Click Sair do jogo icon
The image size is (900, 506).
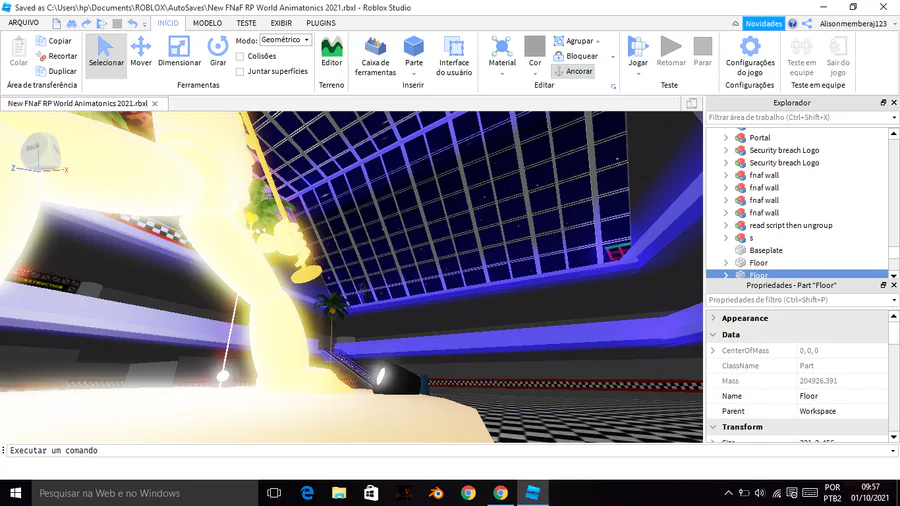coord(838,47)
